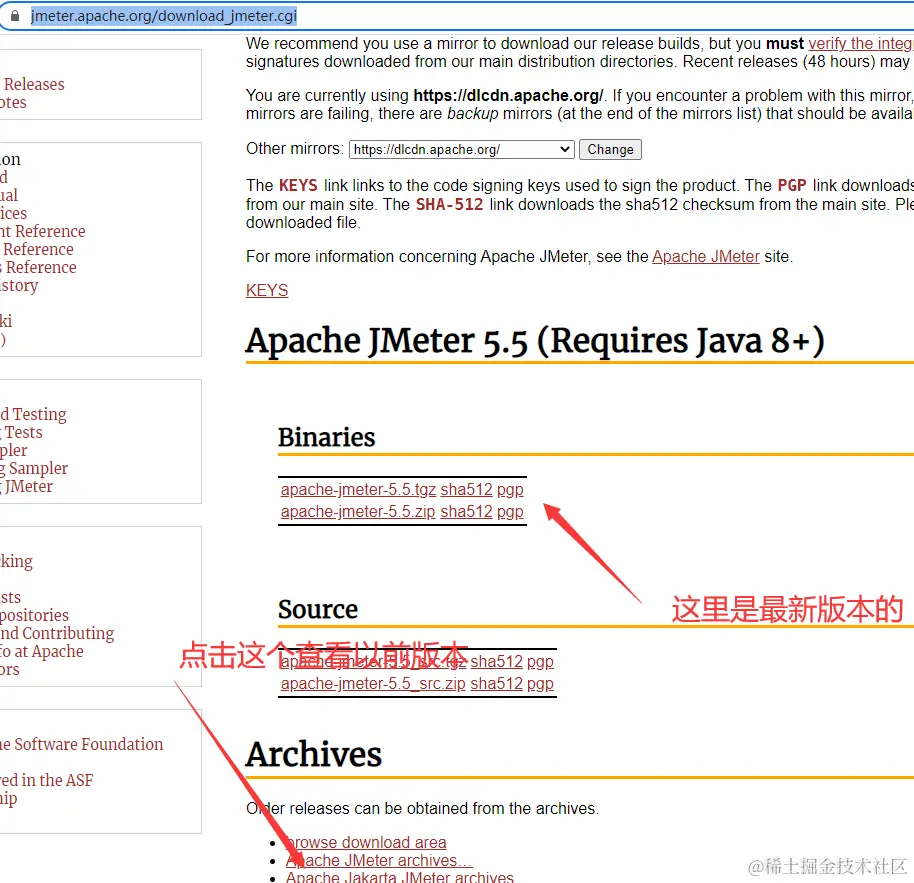Open sidebar link 'nd Contributing'
This screenshot has height=883, width=914.
point(57,634)
